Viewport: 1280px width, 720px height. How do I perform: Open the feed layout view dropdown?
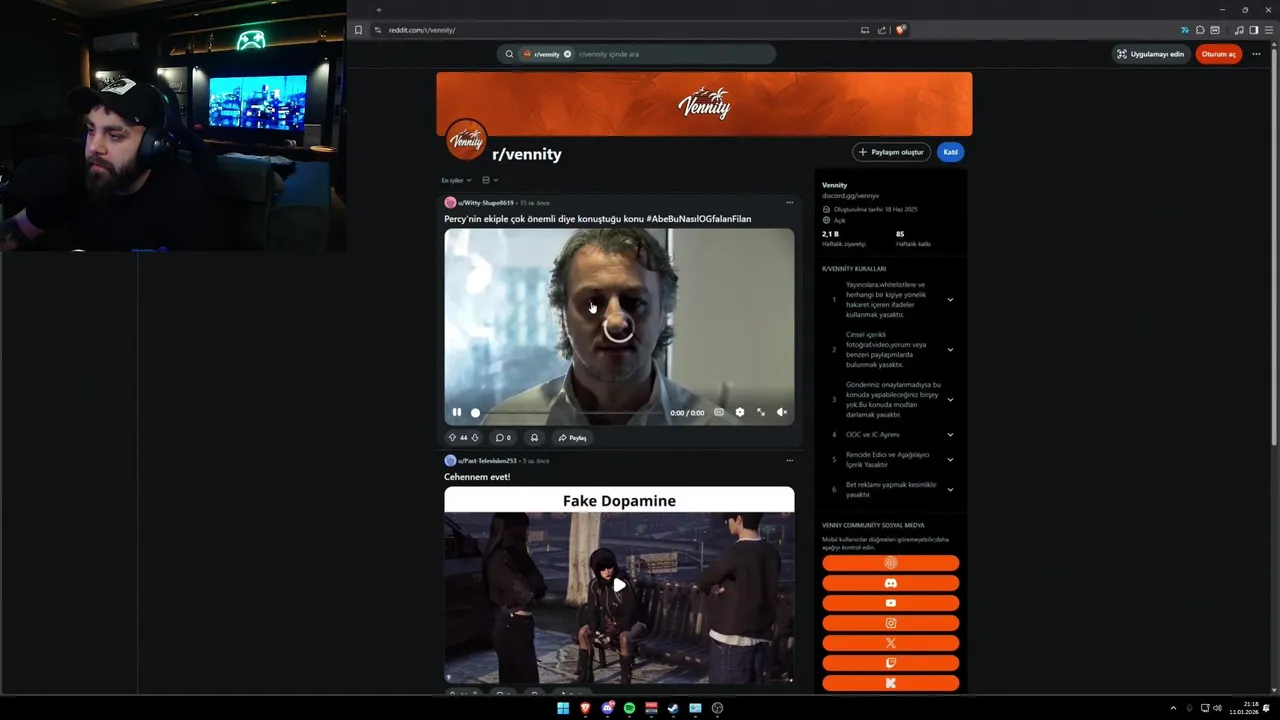(490, 180)
